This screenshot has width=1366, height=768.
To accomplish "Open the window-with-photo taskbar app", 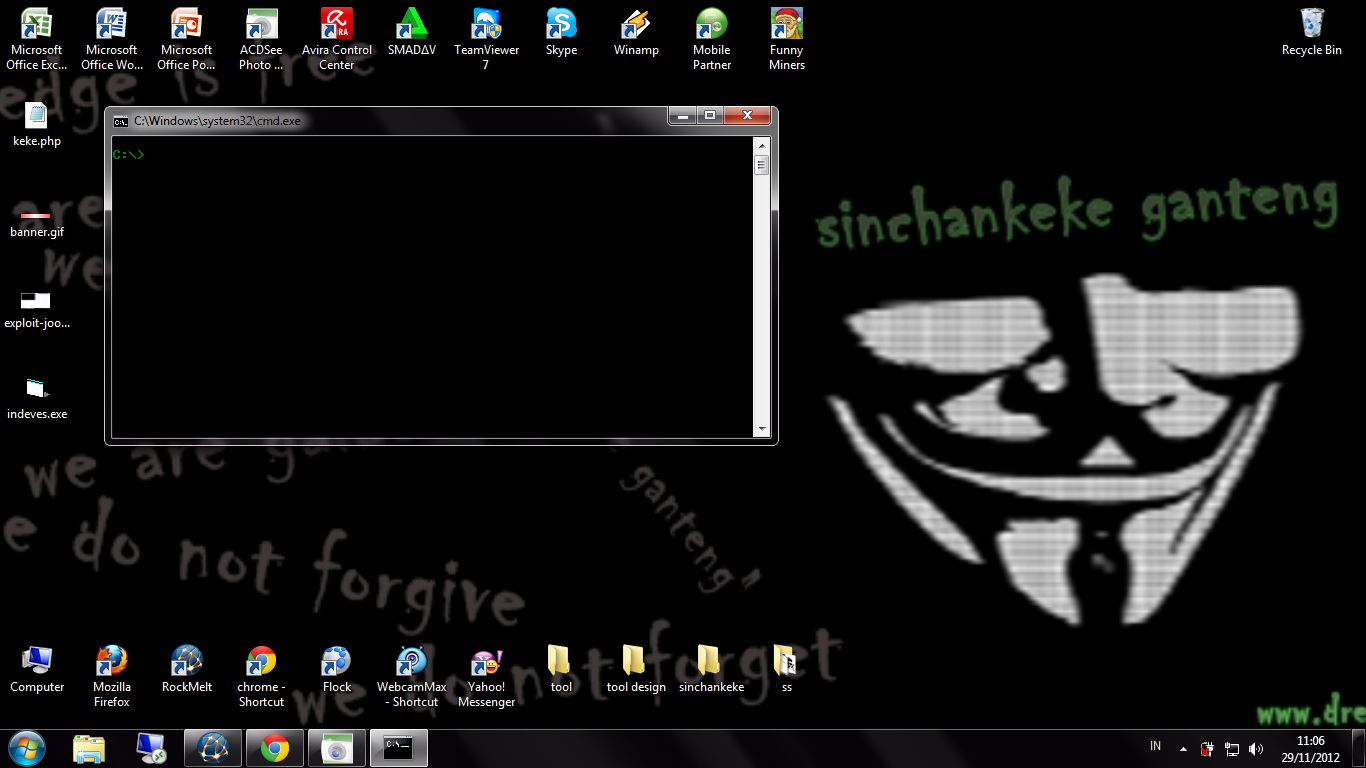I will click(337, 748).
